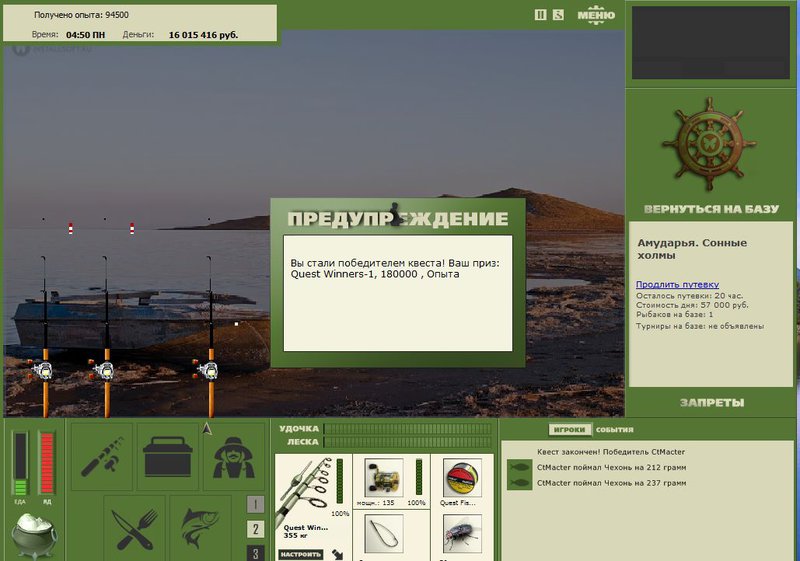Open the МЕНЮ main menu
800x561 pixels.
596,15
